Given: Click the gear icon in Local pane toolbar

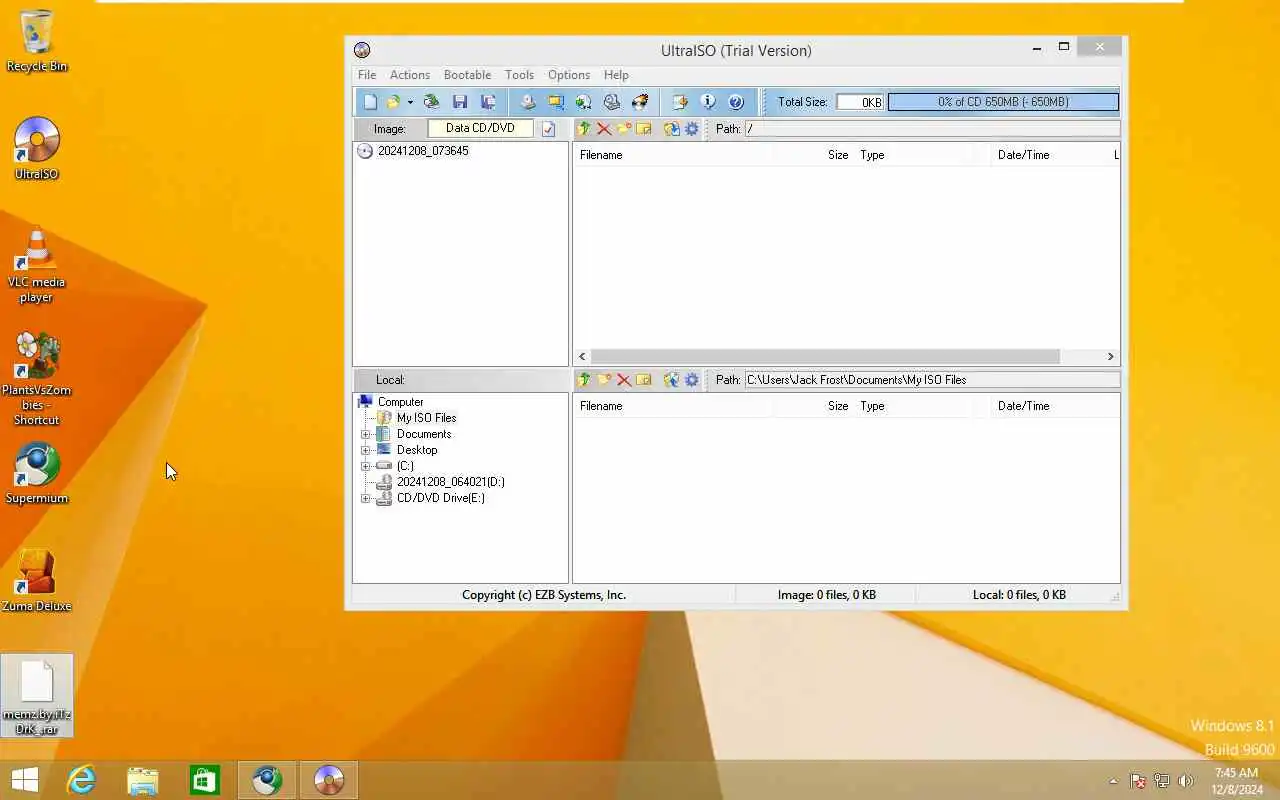Looking at the screenshot, I should pos(691,380).
